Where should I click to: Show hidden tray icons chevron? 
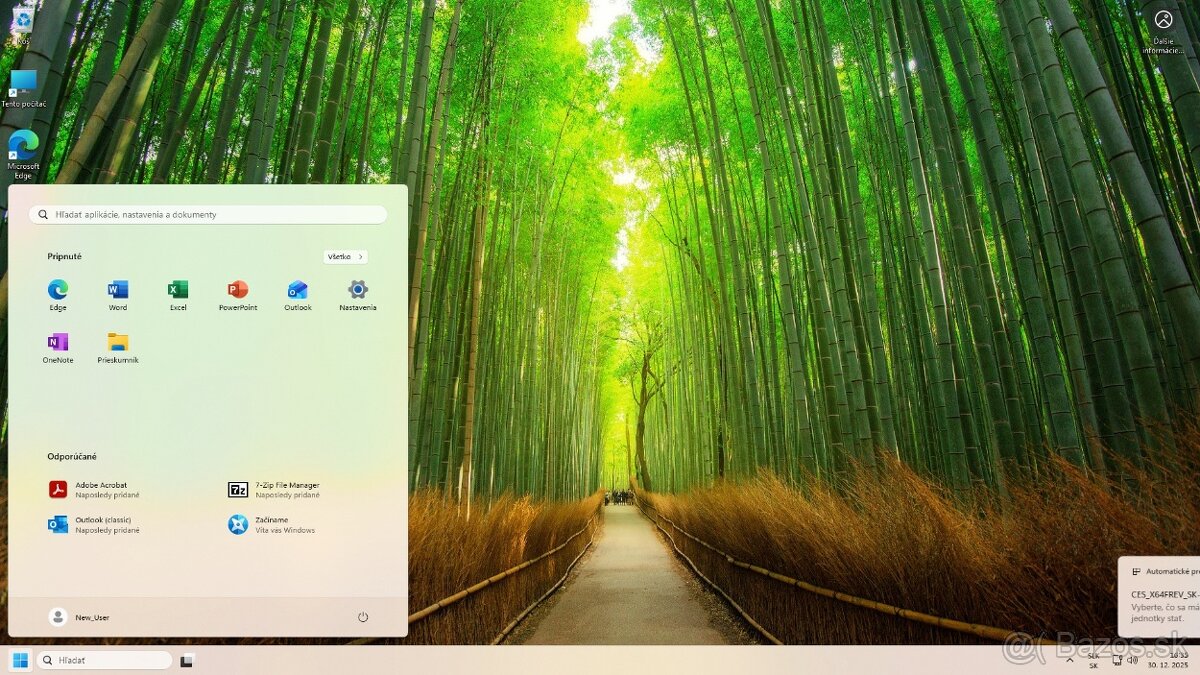pyautogui.click(x=1071, y=660)
